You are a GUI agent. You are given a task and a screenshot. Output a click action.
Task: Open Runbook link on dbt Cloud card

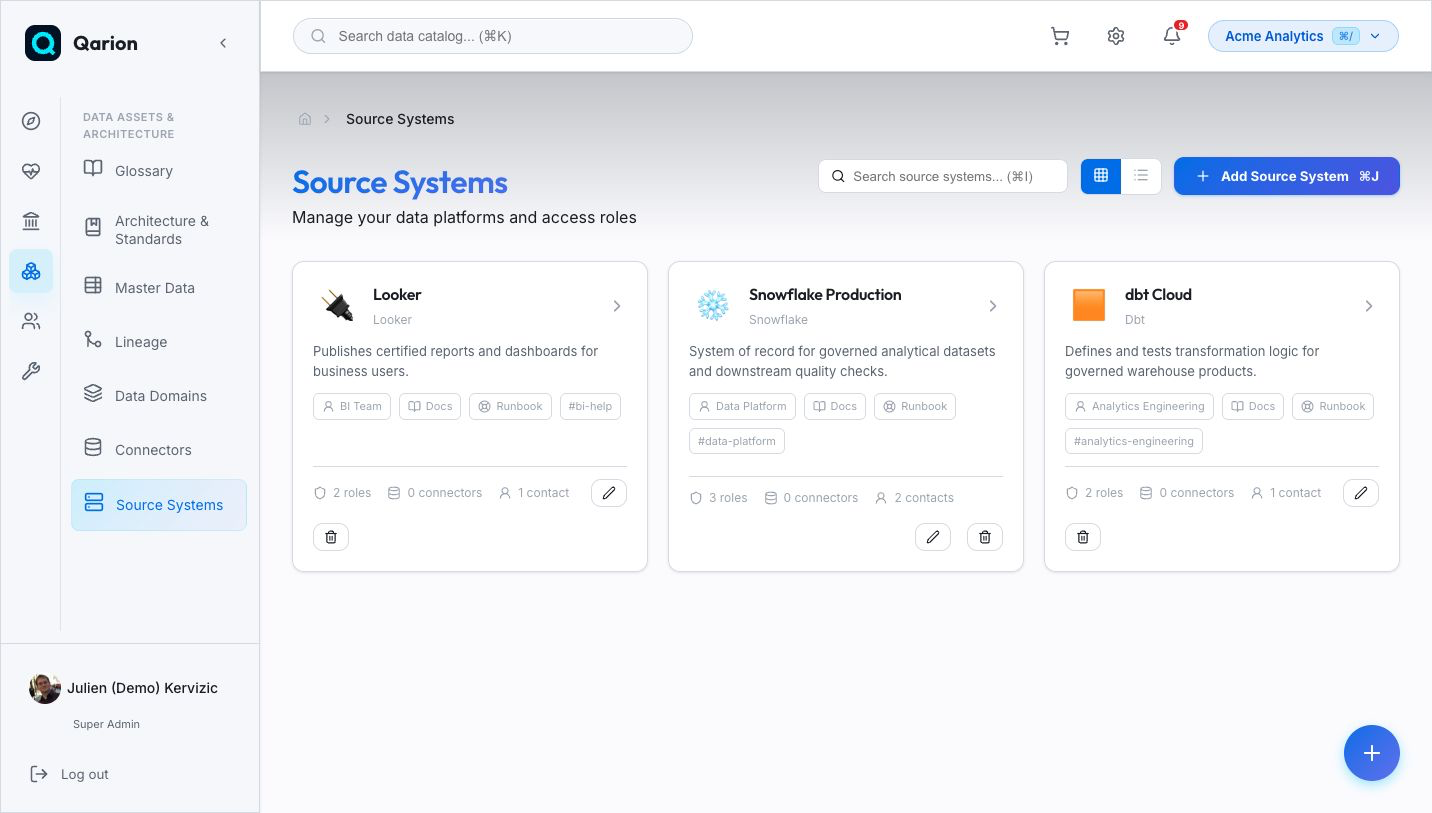(x=1333, y=406)
